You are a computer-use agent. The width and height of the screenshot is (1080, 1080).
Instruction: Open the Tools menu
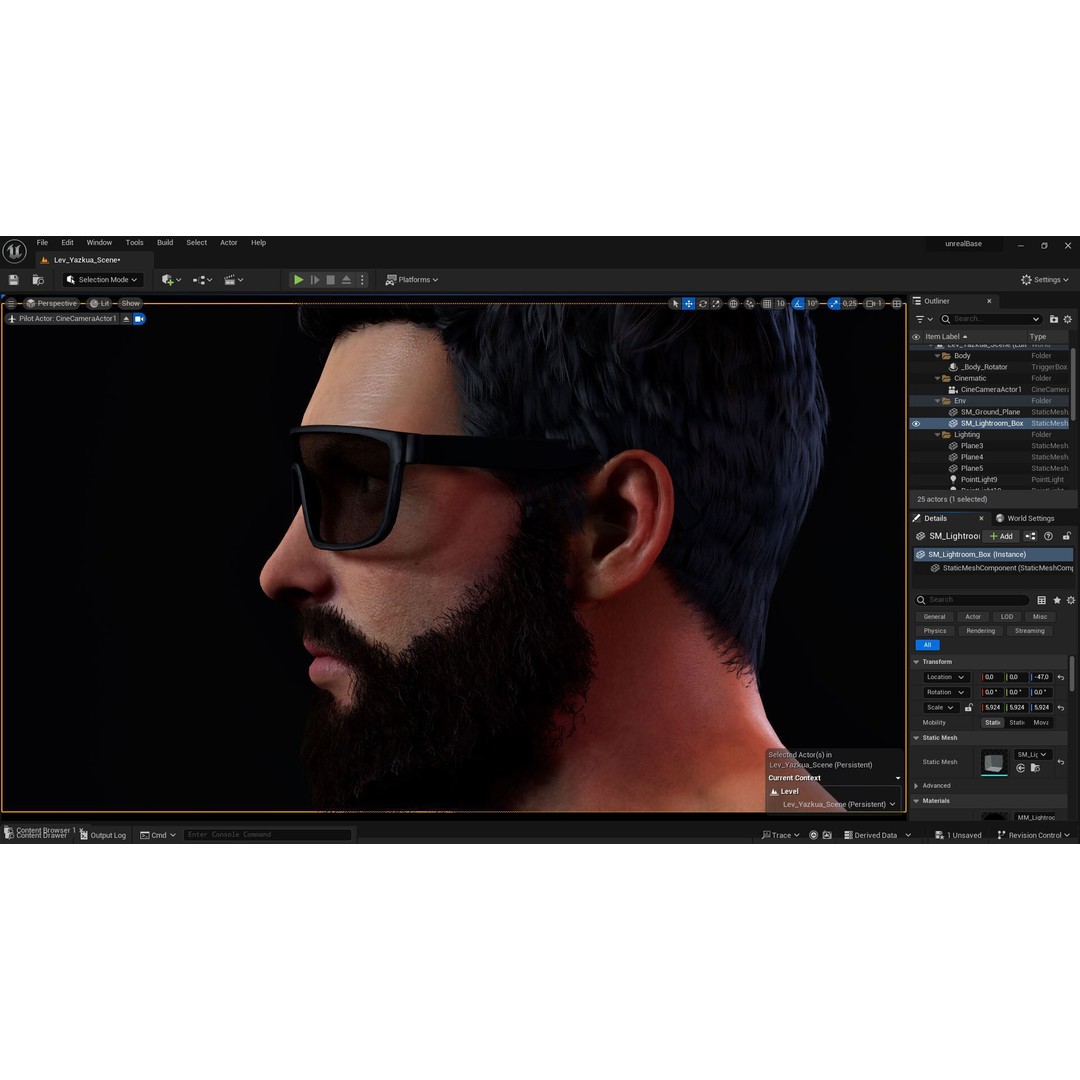coord(134,242)
